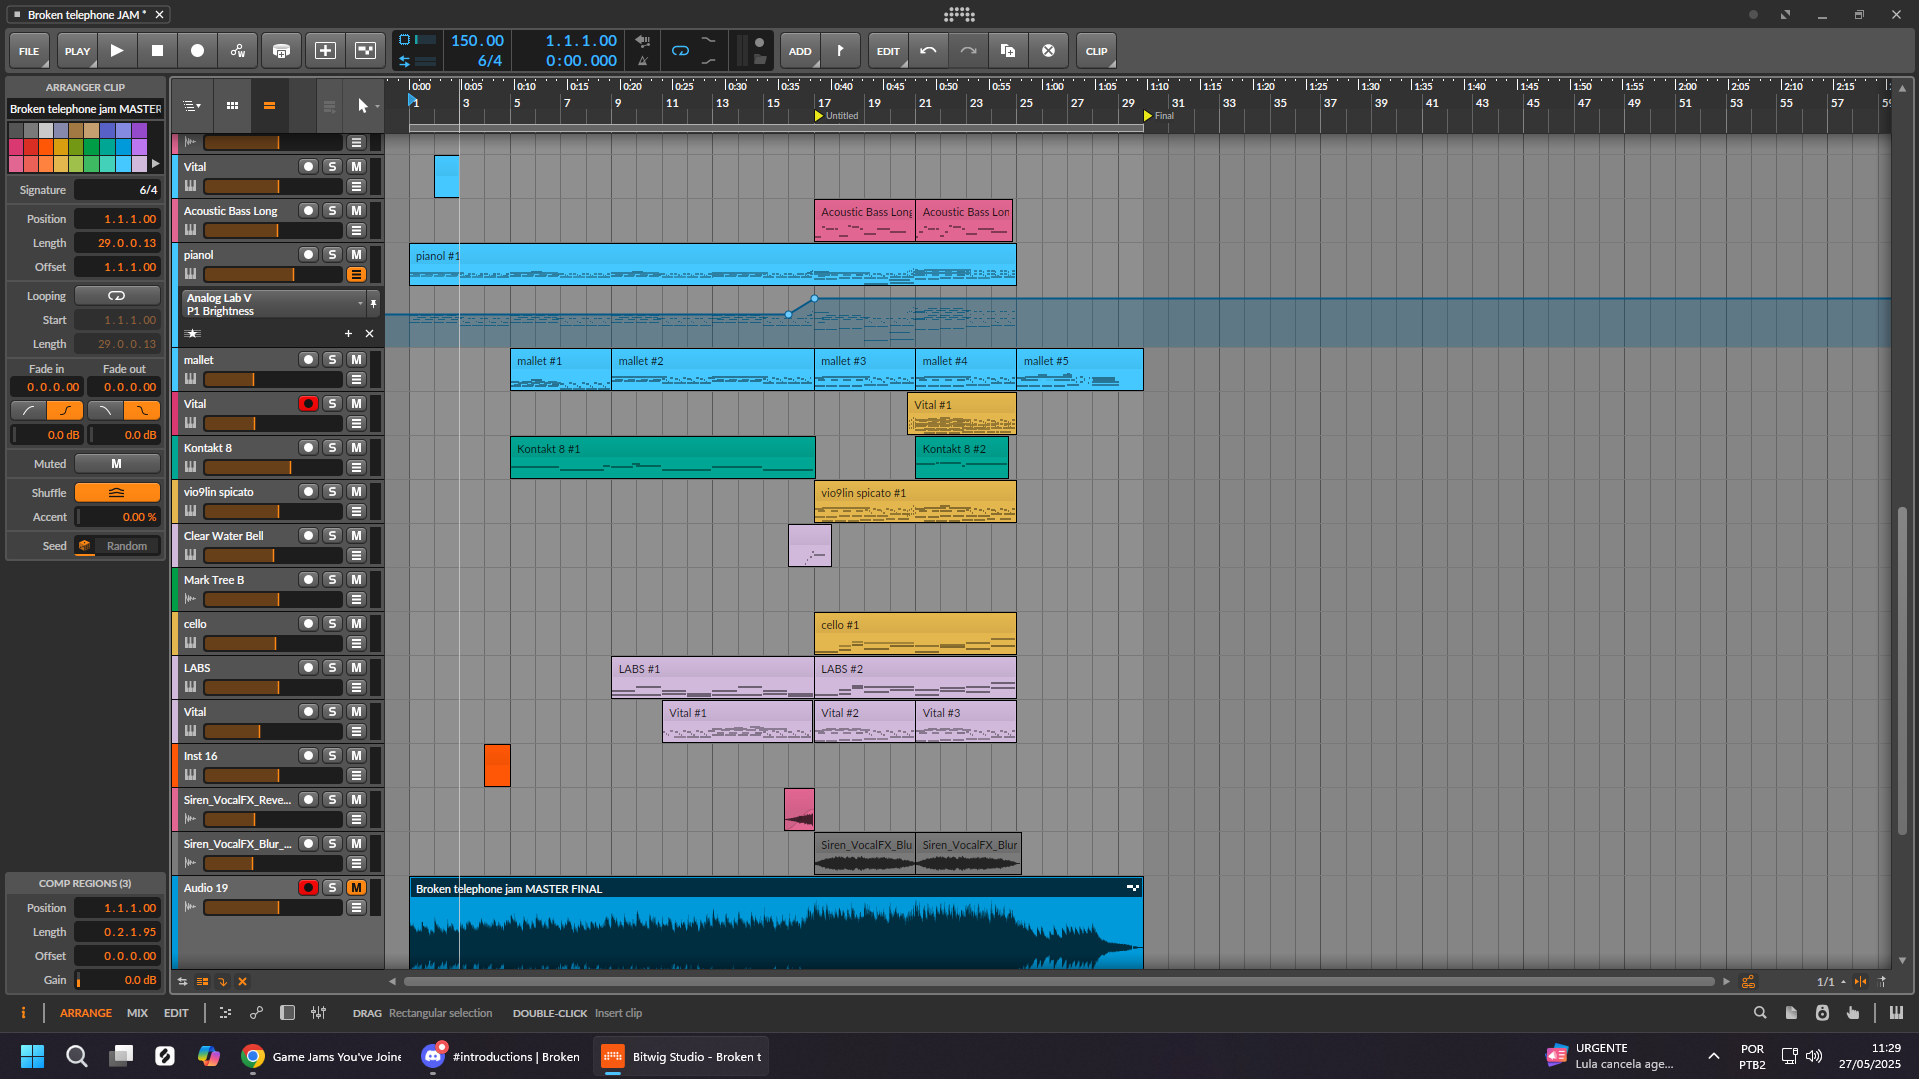
Task: Solo the Acoustic Bass Long track
Action: pos(332,211)
